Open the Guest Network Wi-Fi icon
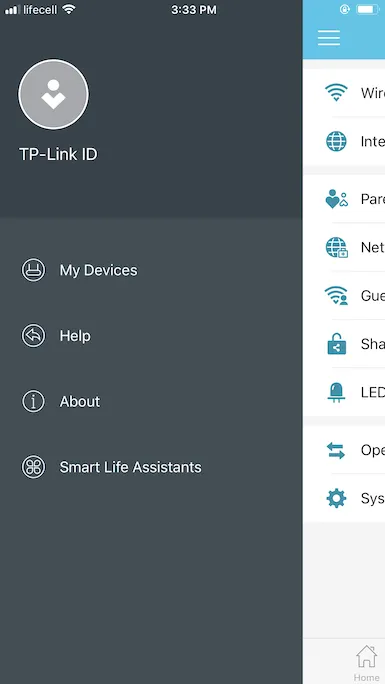 point(337,296)
